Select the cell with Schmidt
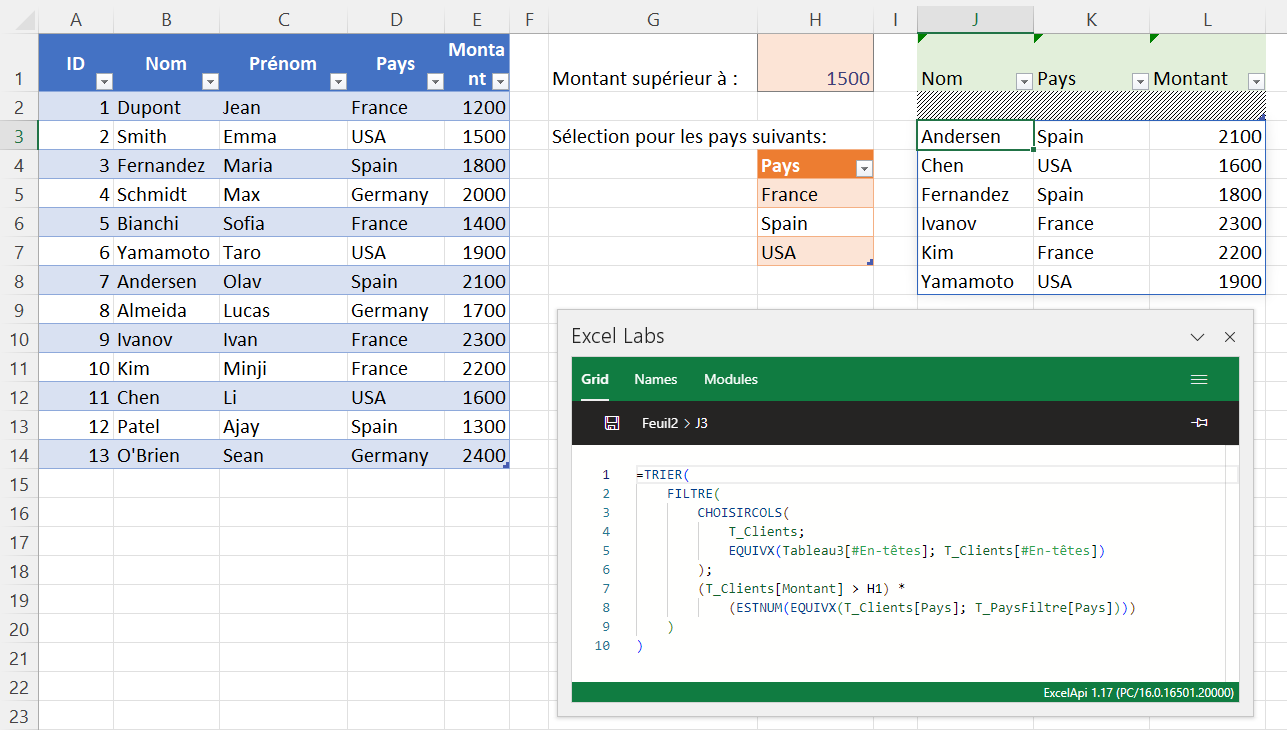The width and height of the screenshot is (1287, 730). [166, 194]
